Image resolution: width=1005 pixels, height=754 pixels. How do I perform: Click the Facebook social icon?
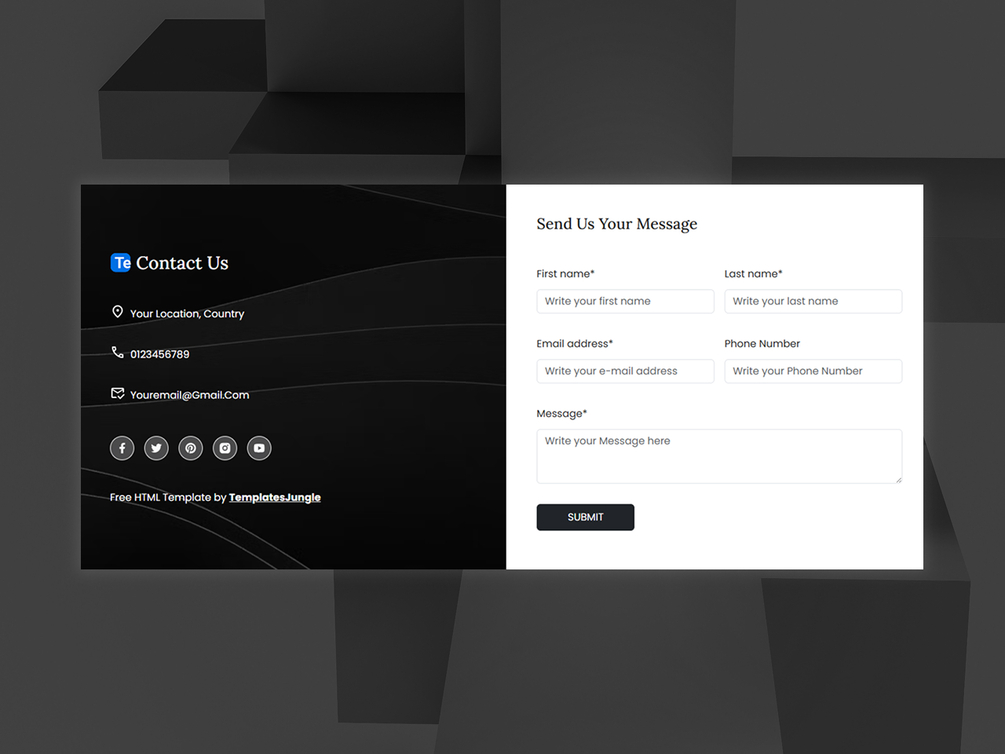122,448
